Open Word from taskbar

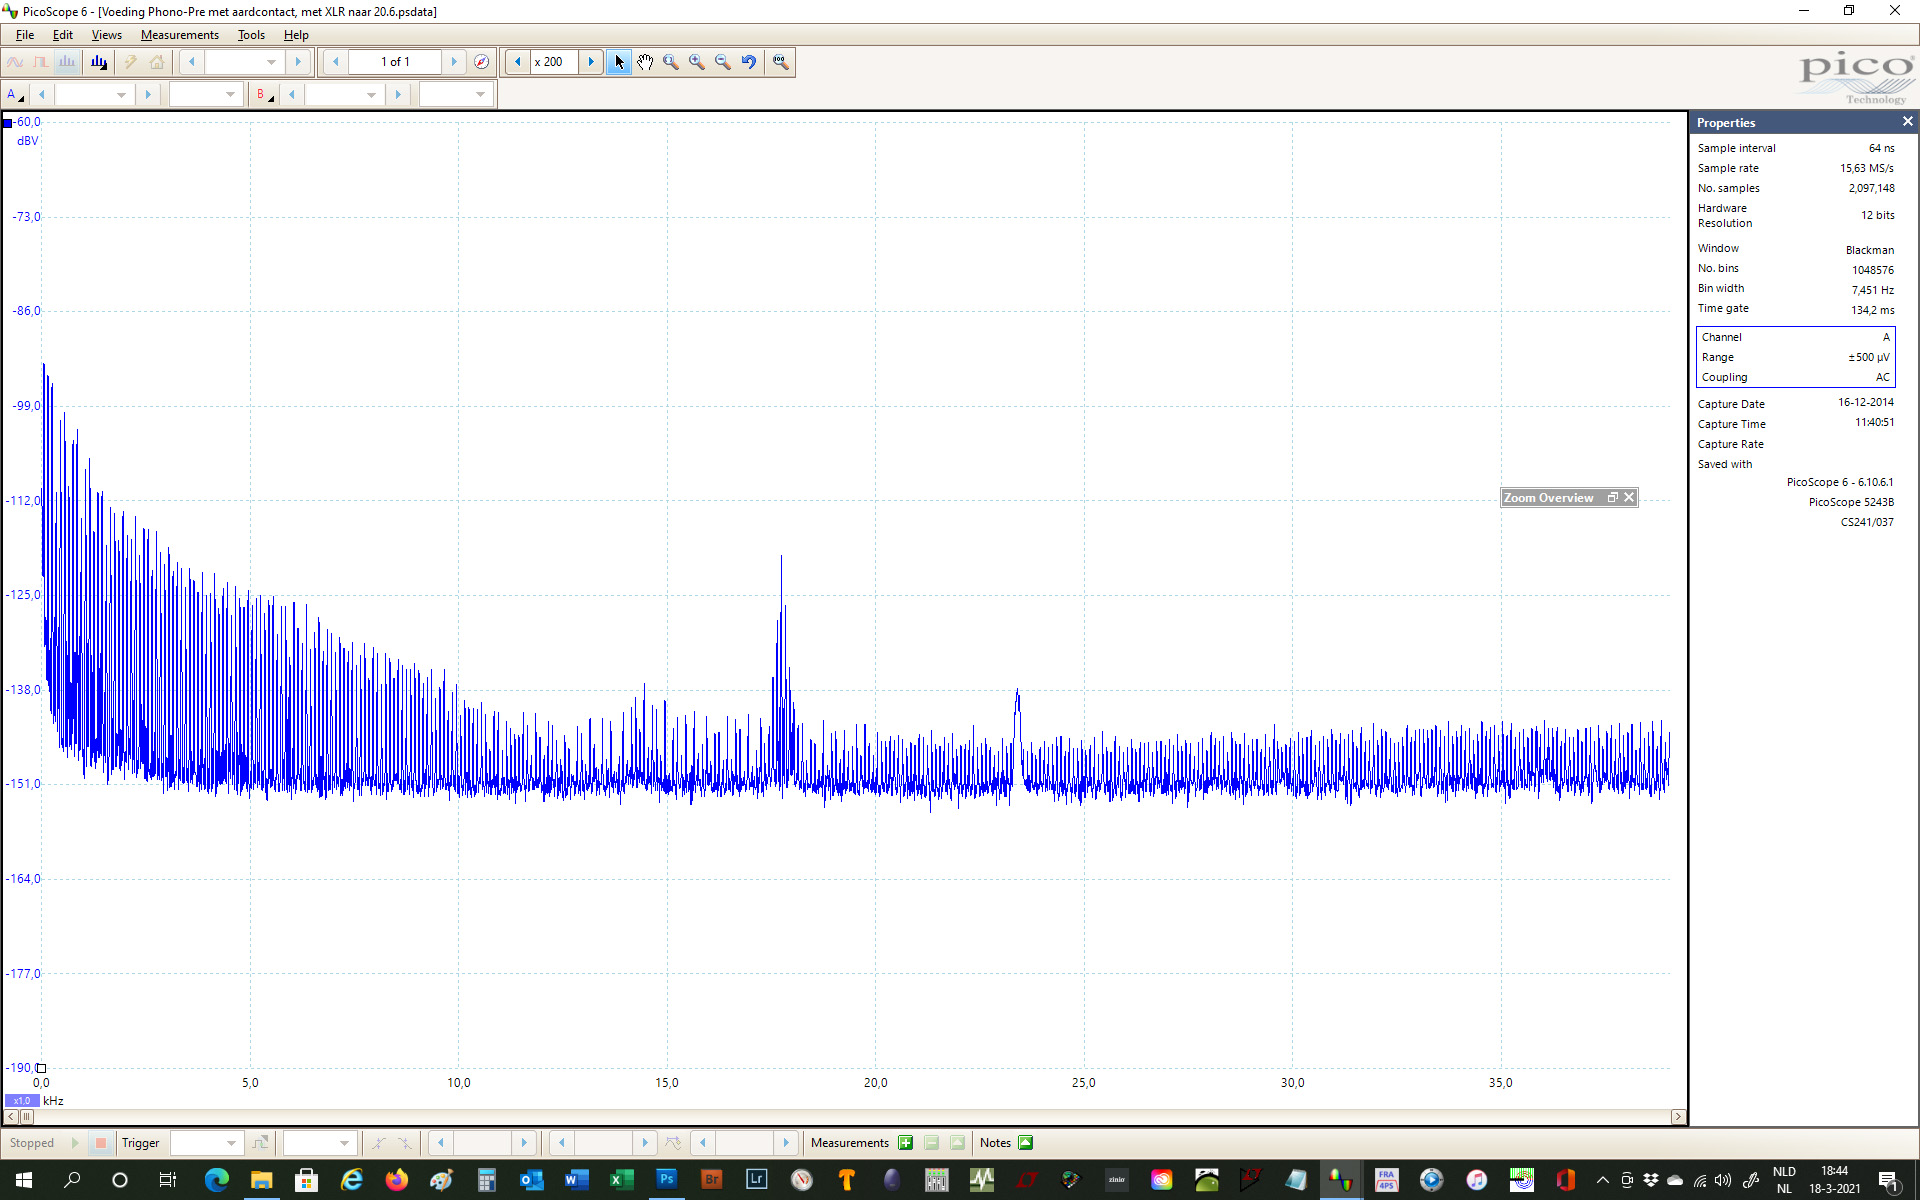(x=577, y=1180)
